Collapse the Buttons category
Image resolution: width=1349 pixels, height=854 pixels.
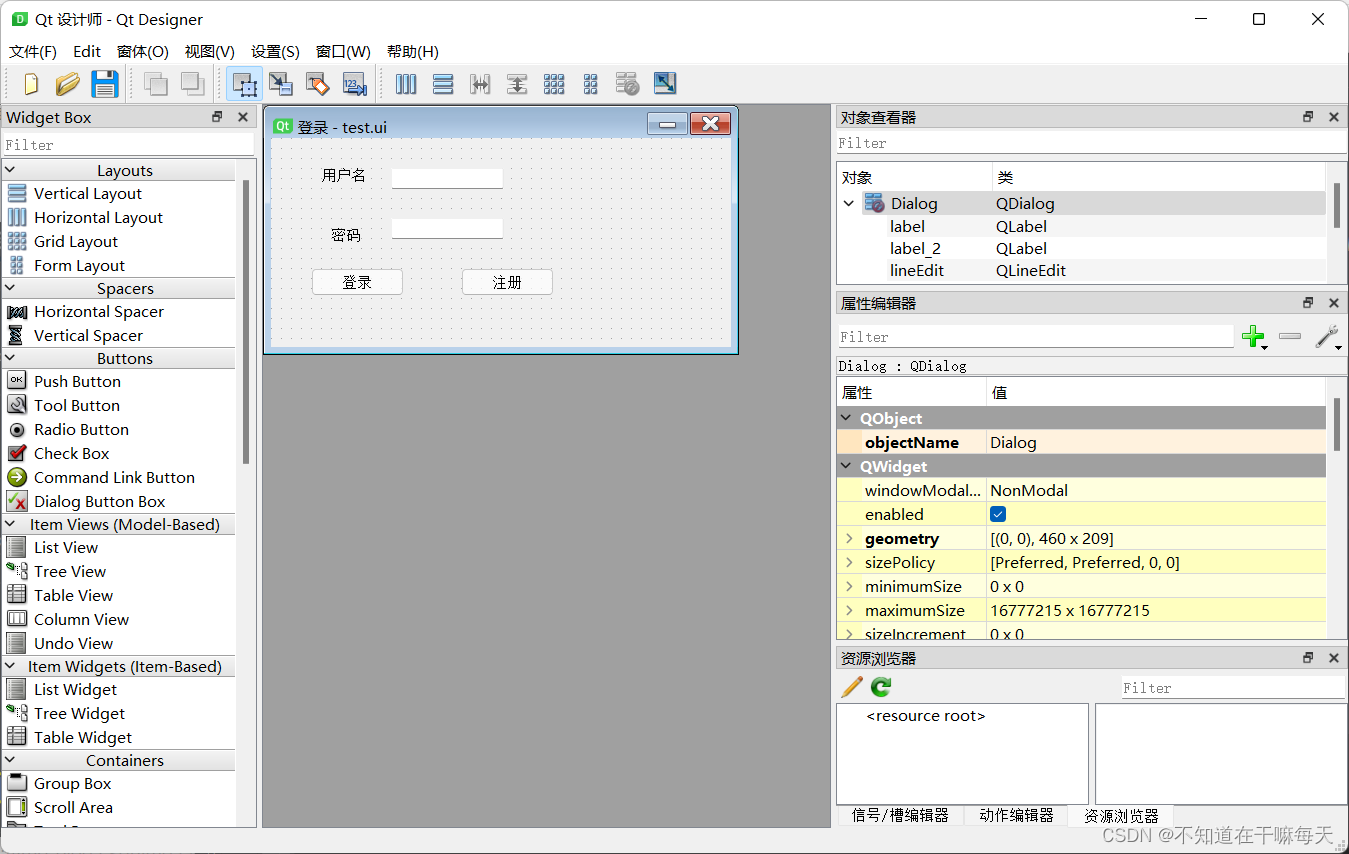(11, 358)
